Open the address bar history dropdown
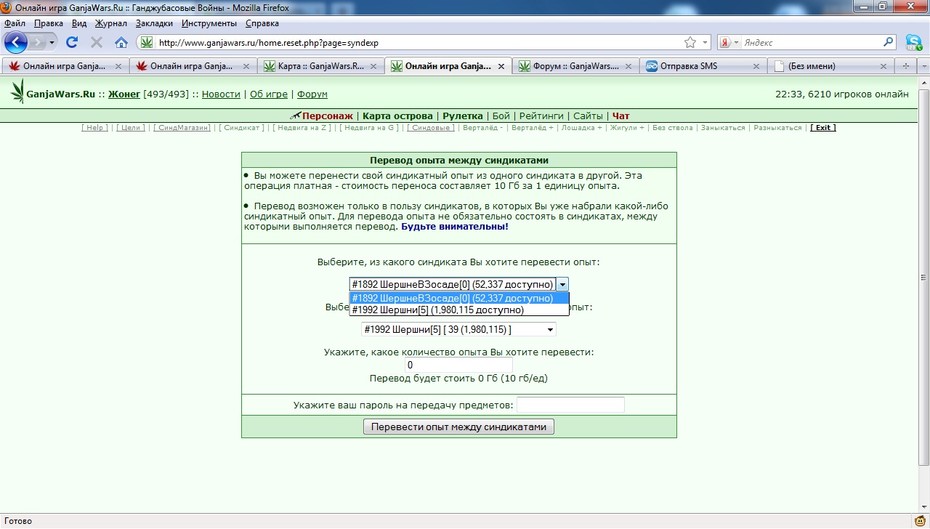 click(x=705, y=42)
